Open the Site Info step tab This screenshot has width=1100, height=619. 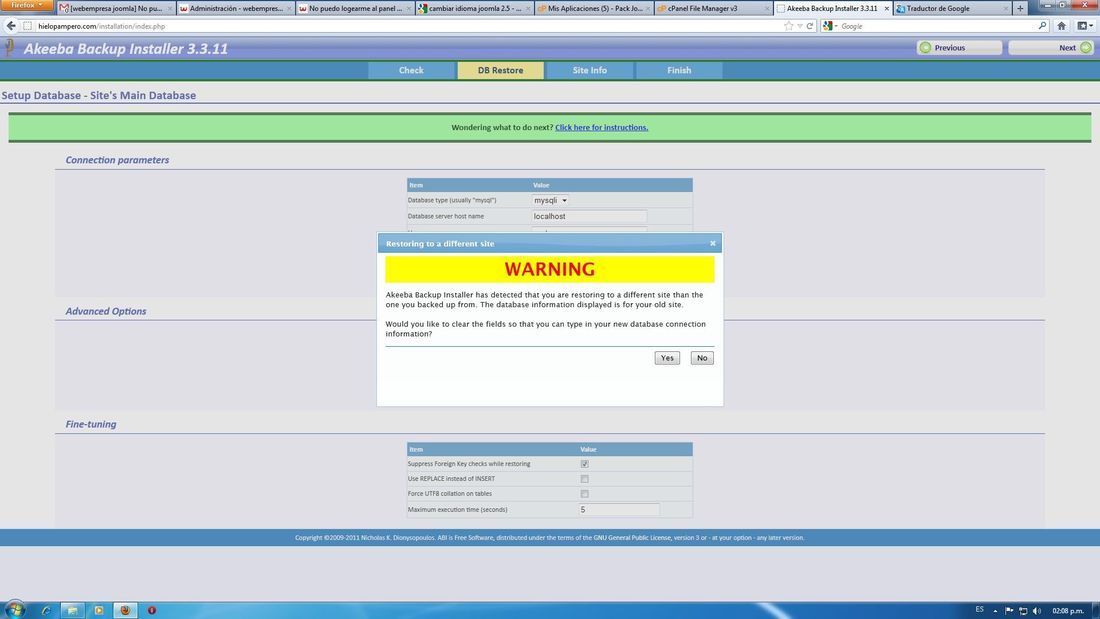coord(589,70)
